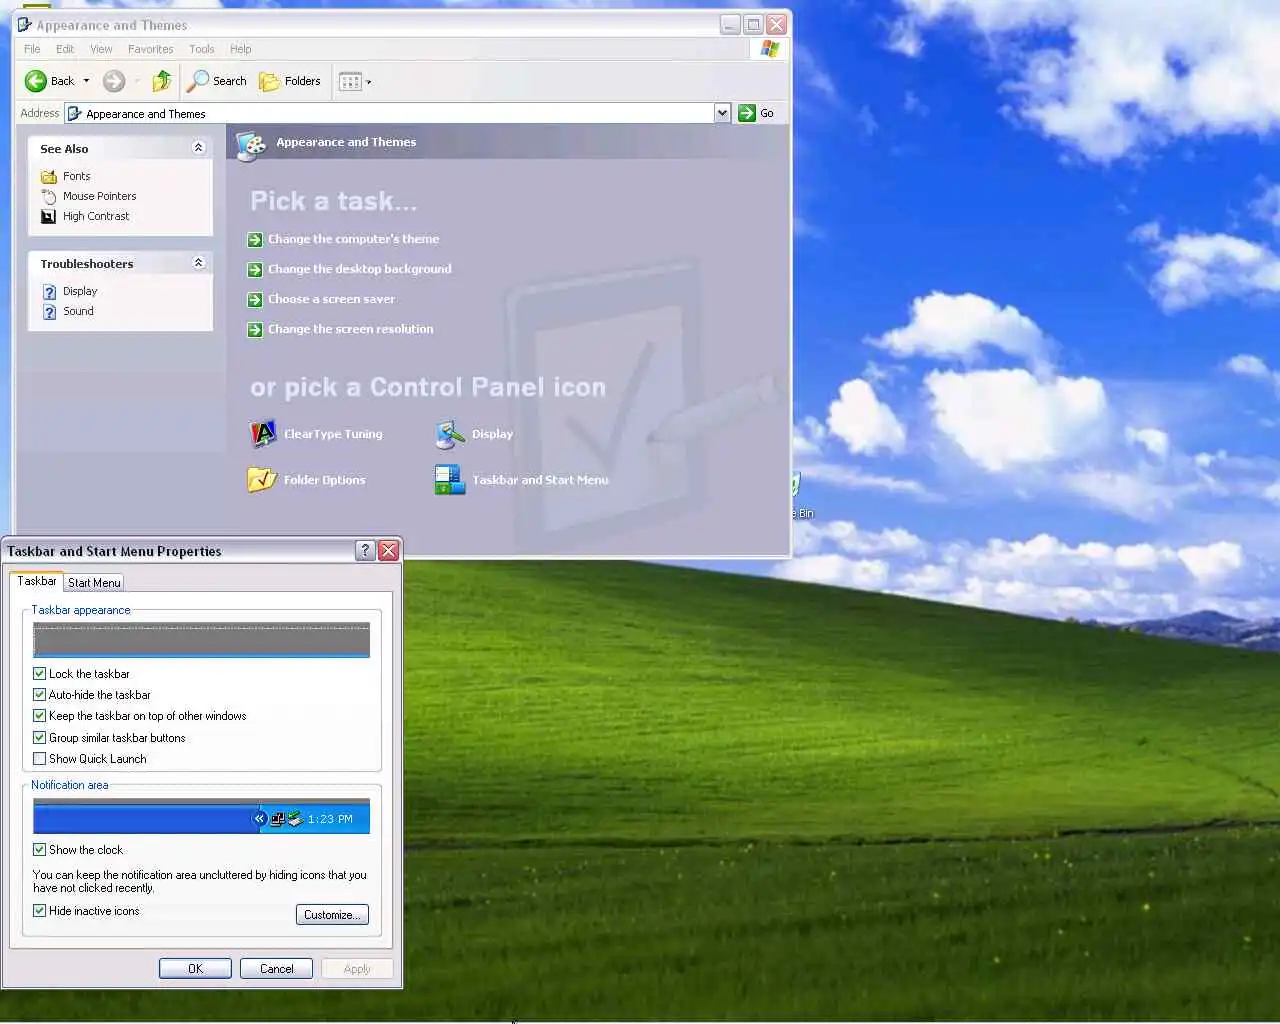Viewport: 1280px width, 1024px height.
Task: Click arrow beside Change the screen resolution
Action: pyautogui.click(x=255, y=329)
